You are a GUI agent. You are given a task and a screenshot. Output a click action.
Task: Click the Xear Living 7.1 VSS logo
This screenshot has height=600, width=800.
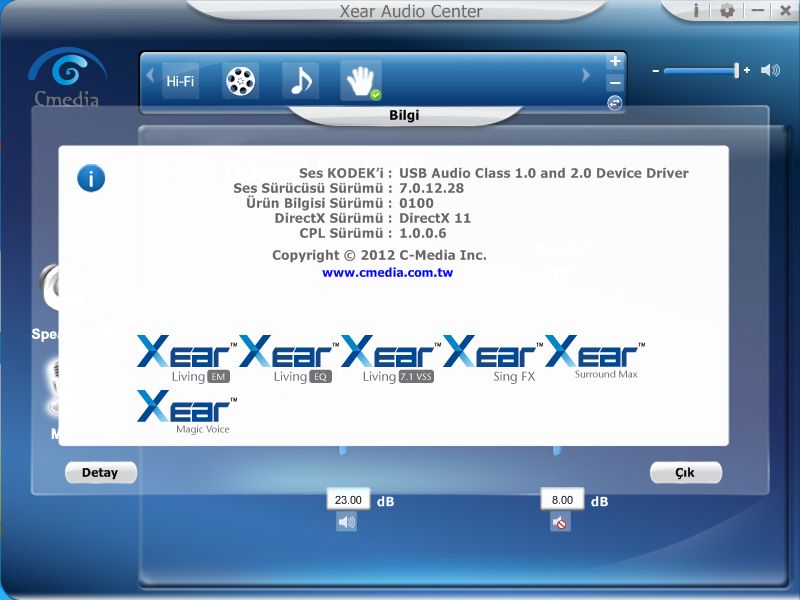391,359
